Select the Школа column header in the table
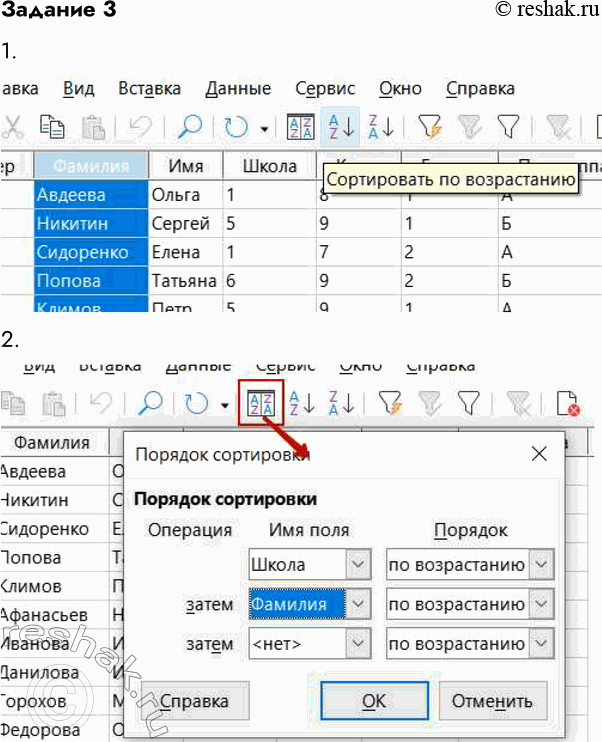The height and width of the screenshot is (742, 602). tap(262, 166)
